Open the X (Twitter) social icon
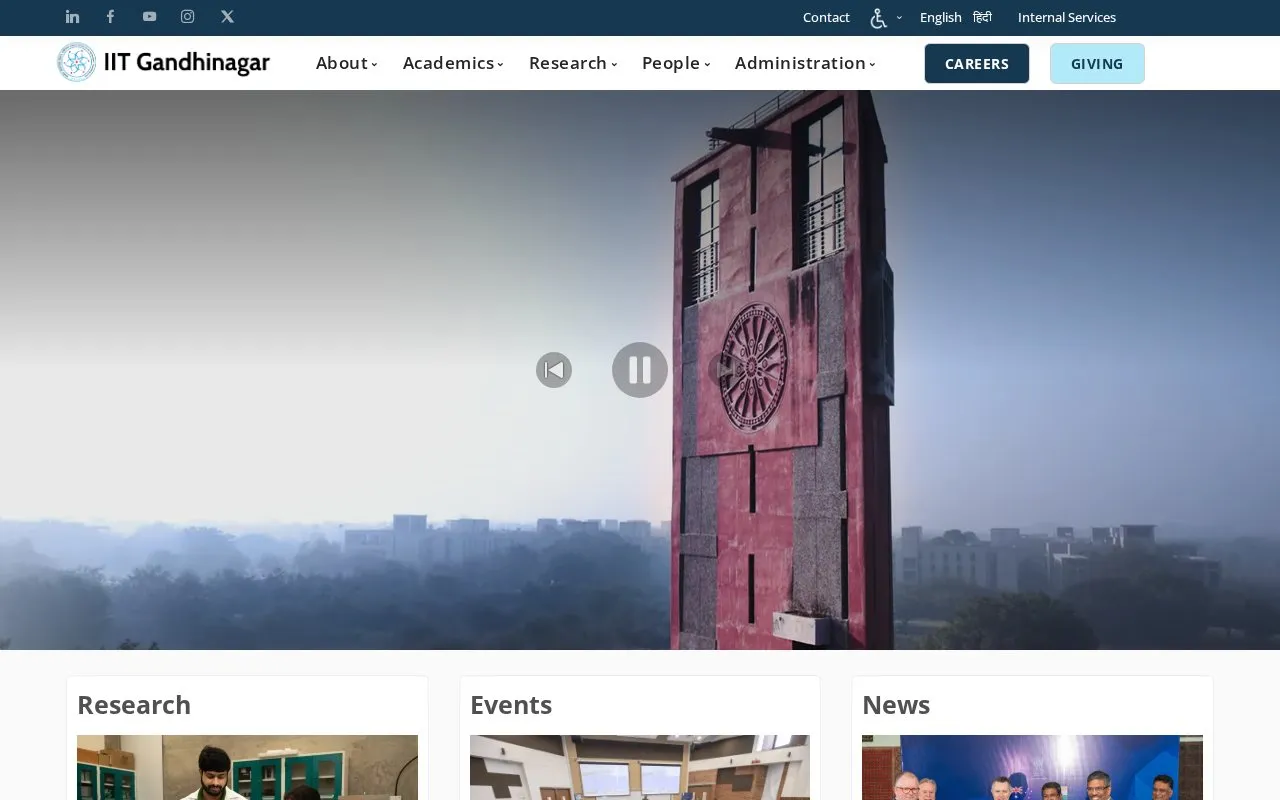The image size is (1280, 800). pos(227,17)
